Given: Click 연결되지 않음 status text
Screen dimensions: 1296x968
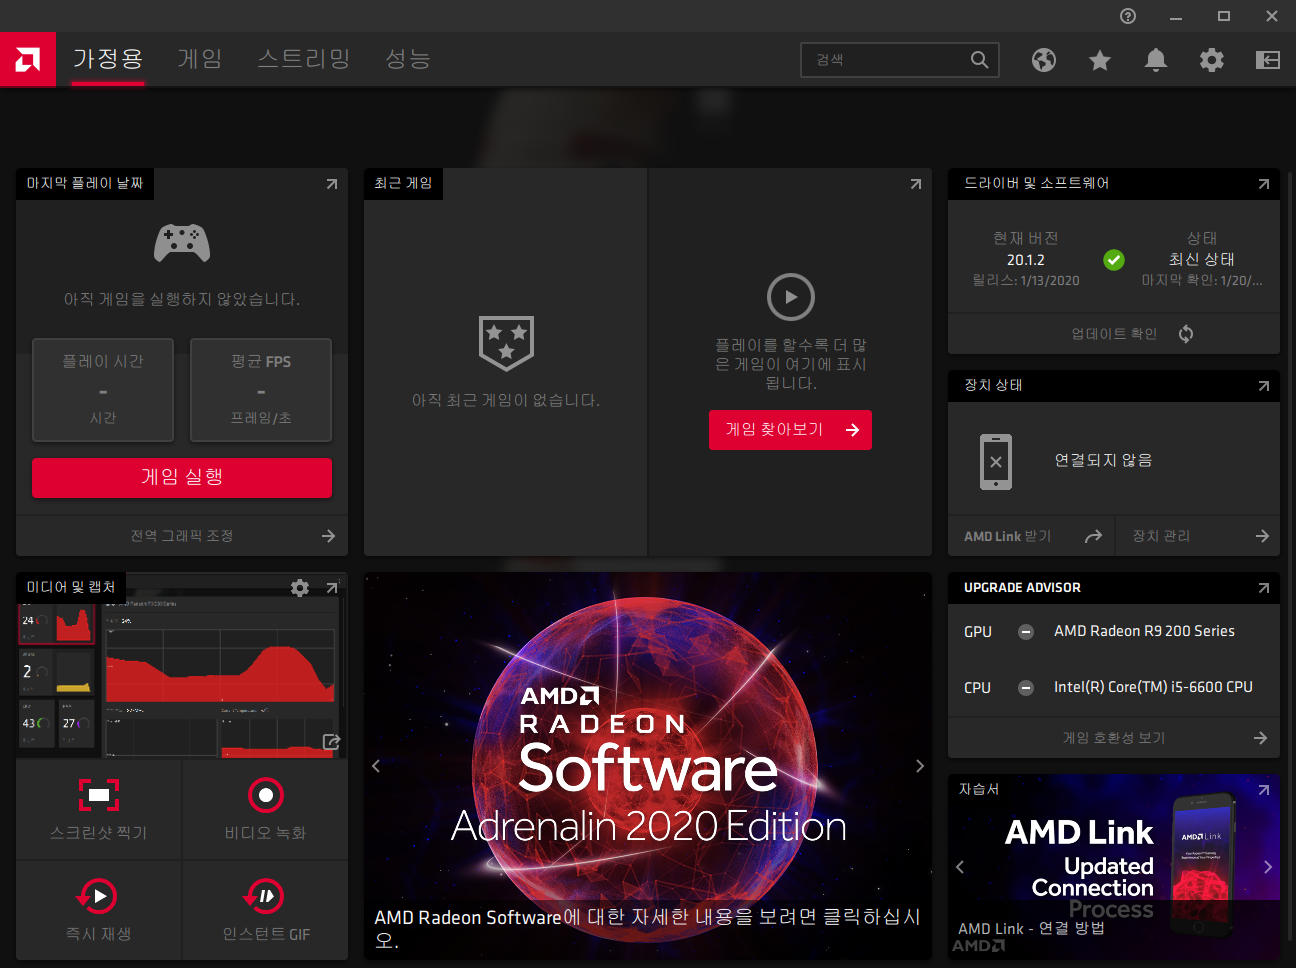Looking at the screenshot, I should (1104, 460).
